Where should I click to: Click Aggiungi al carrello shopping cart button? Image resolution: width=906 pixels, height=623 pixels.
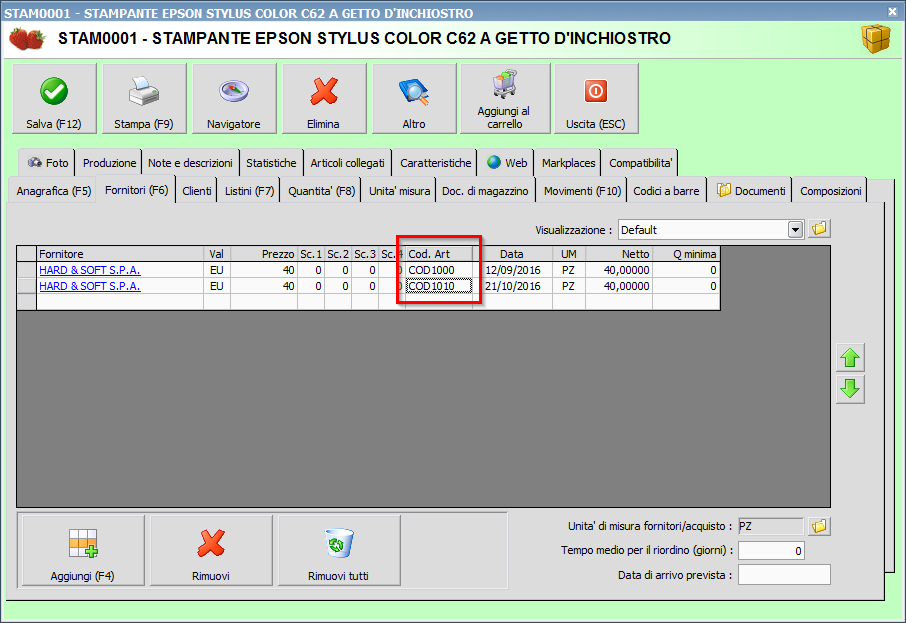505,98
